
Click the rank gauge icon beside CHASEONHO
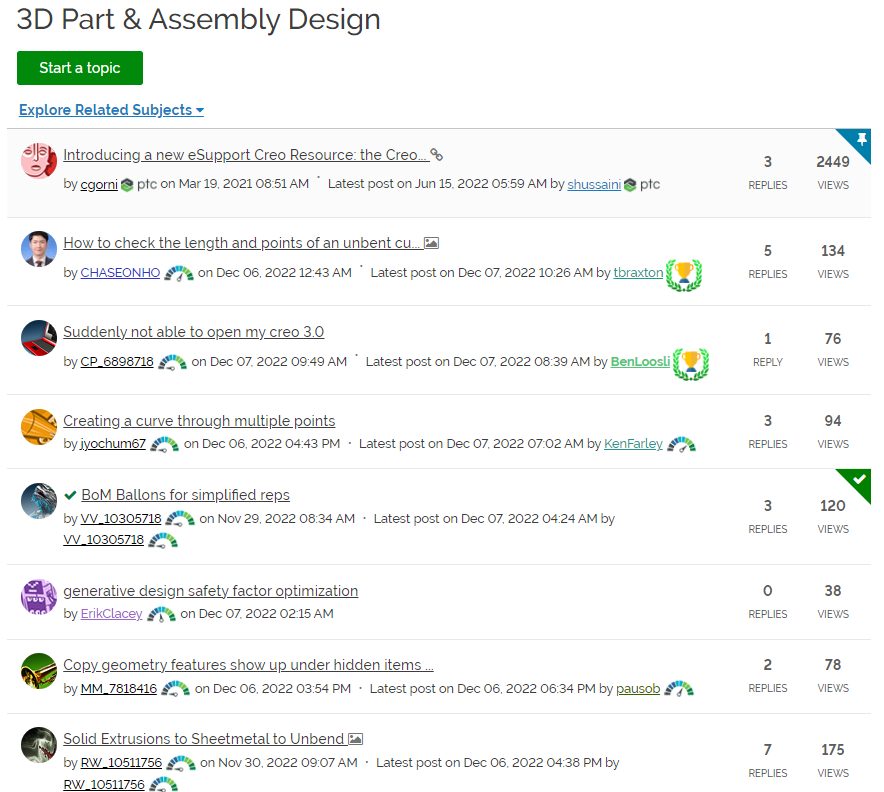179,273
